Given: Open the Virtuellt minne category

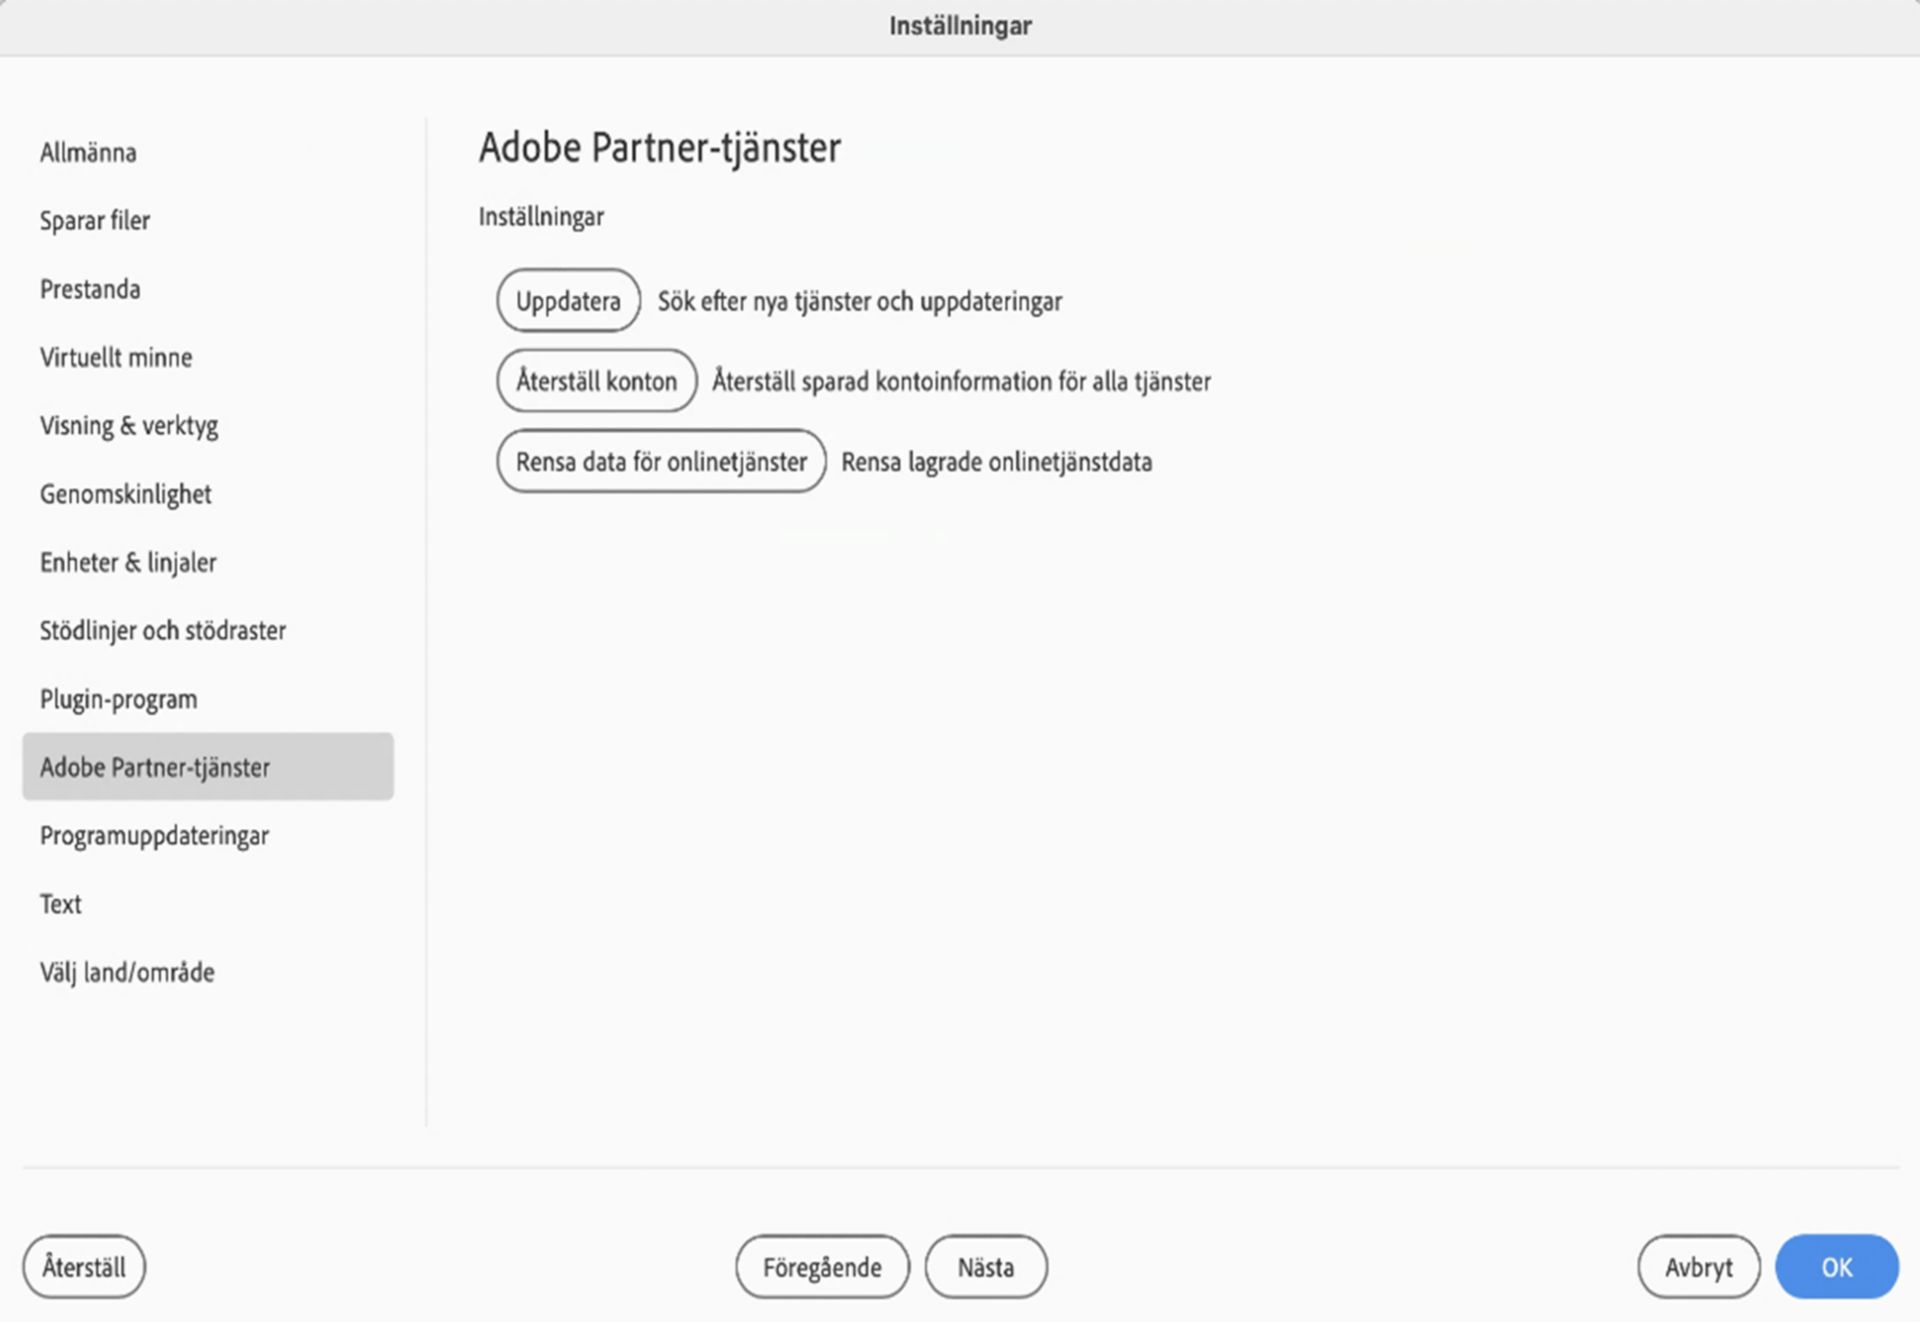Looking at the screenshot, I should (116, 358).
